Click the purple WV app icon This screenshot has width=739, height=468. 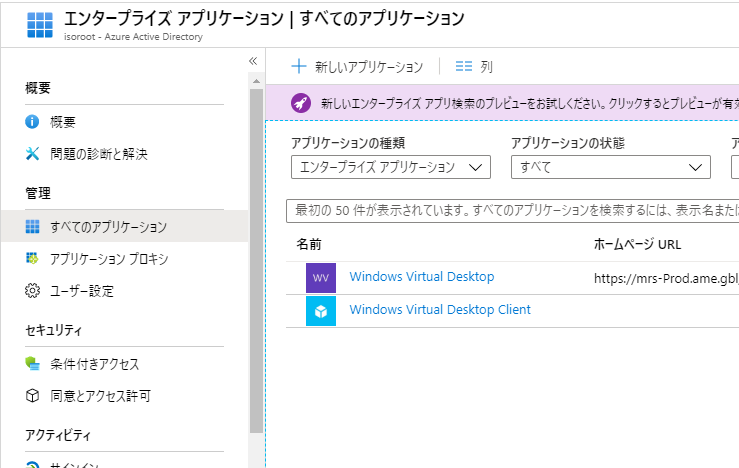coord(321,278)
